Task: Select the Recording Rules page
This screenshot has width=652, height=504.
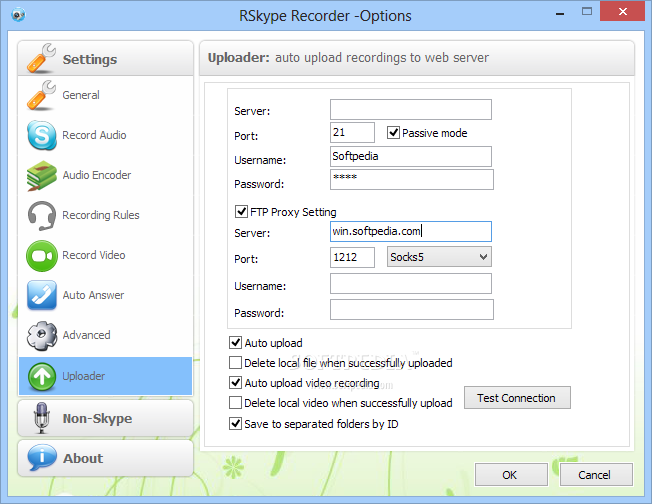Action: click(101, 215)
